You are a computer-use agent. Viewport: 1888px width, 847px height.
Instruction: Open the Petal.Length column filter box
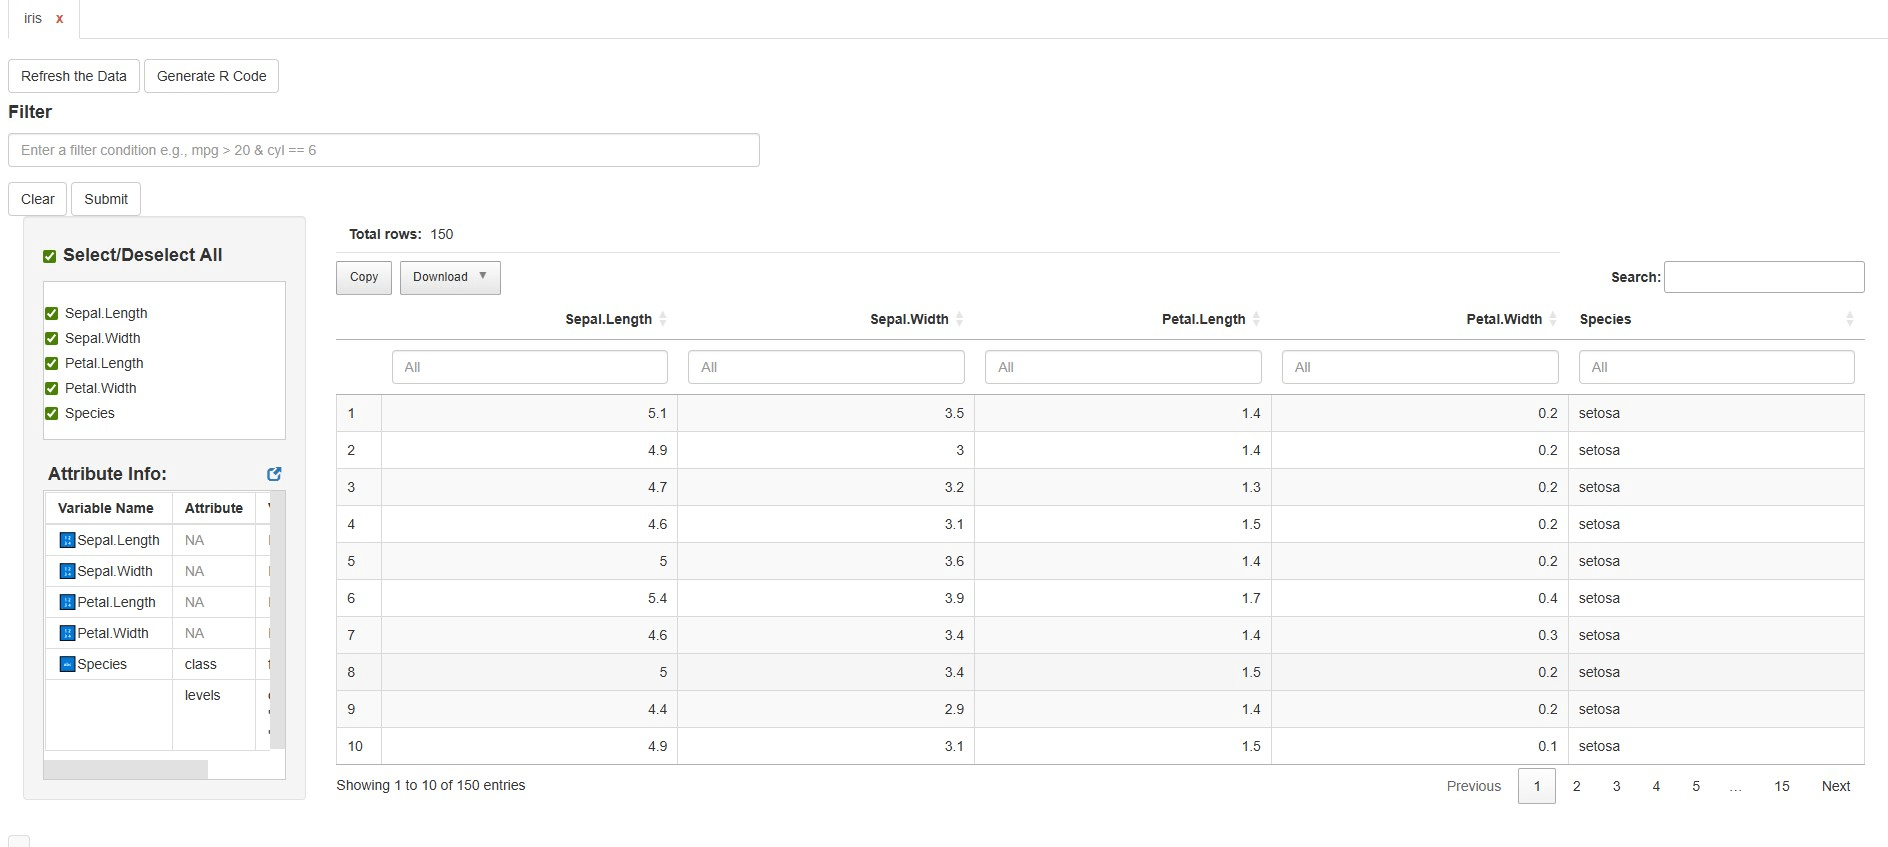click(x=1122, y=367)
